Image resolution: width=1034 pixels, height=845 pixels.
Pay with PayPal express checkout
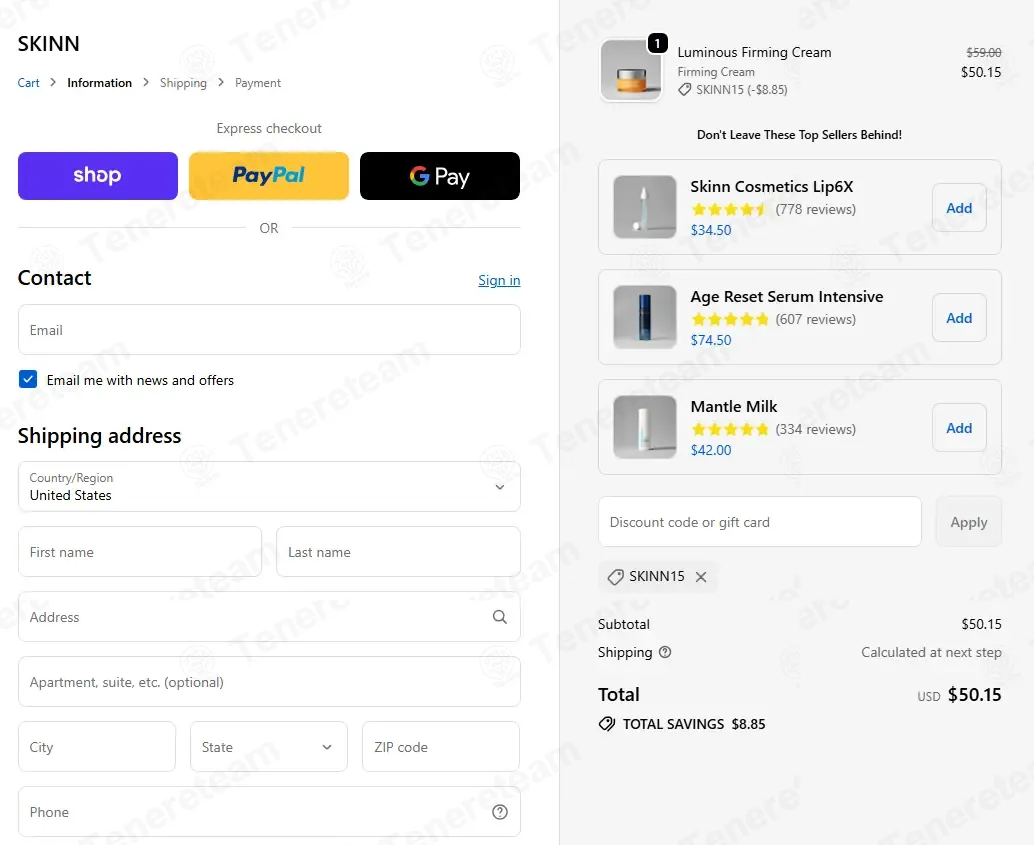click(x=268, y=176)
